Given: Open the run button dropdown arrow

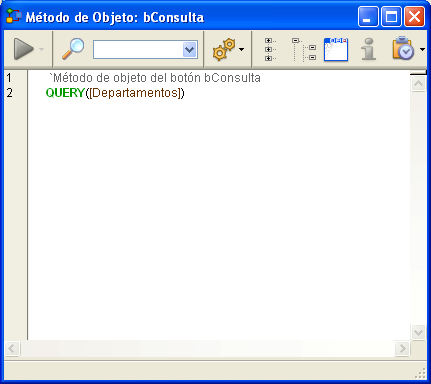Looking at the screenshot, I should (42, 49).
